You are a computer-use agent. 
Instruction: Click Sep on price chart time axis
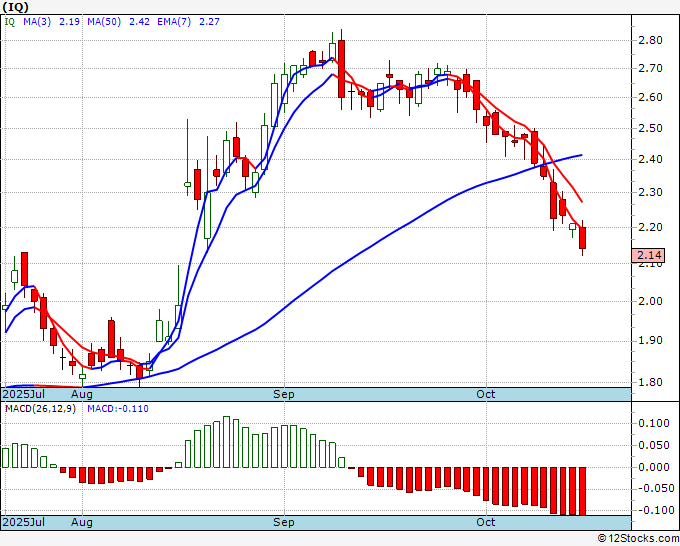pos(284,394)
